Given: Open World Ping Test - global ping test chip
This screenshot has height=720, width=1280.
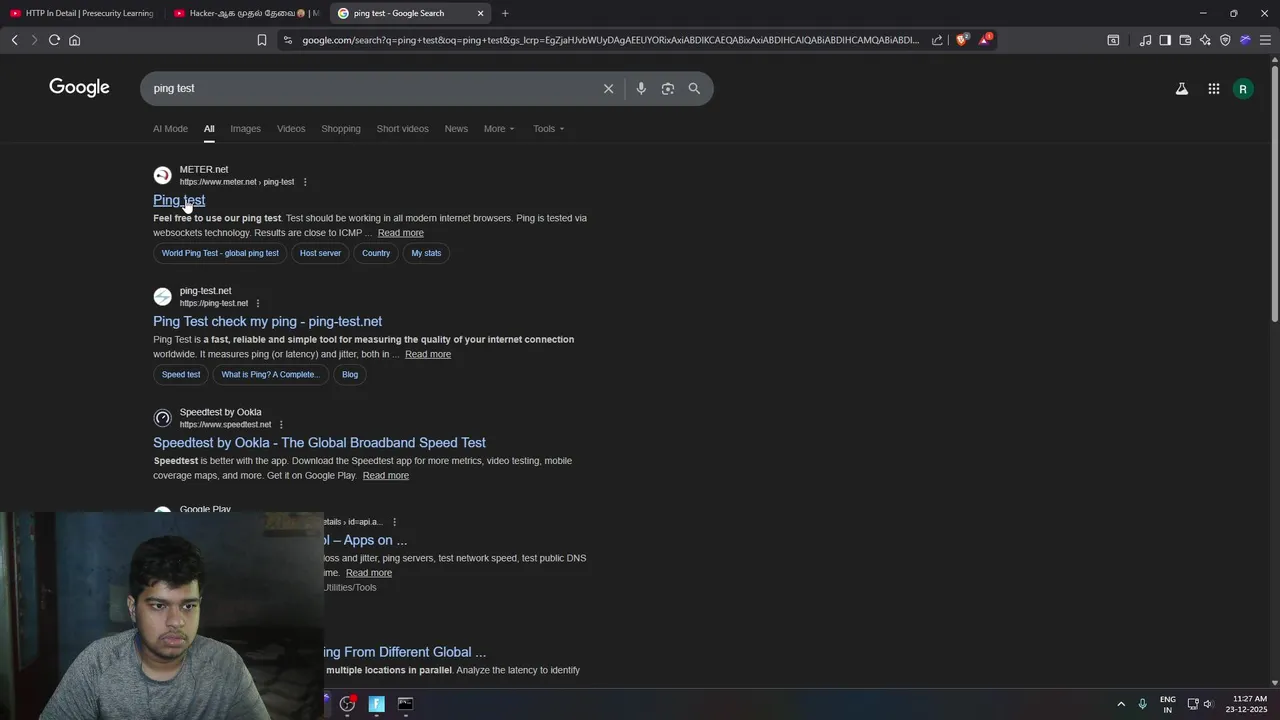Looking at the screenshot, I should pyautogui.click(x=220, y=253).
